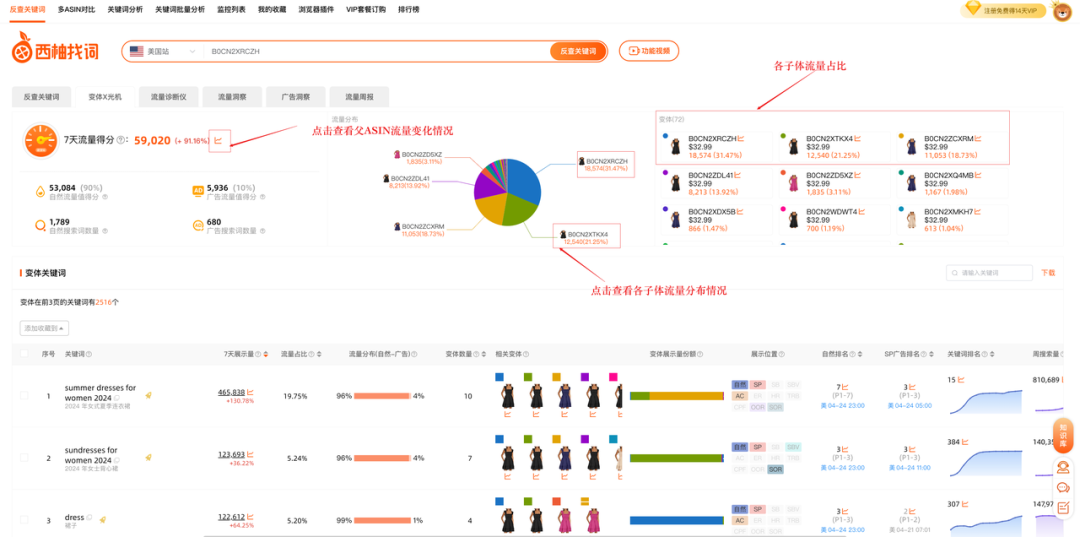Open the user avatar in top-right corner
The height and width of the screenshot is (537, 1080).
[x=1062, y=11]
